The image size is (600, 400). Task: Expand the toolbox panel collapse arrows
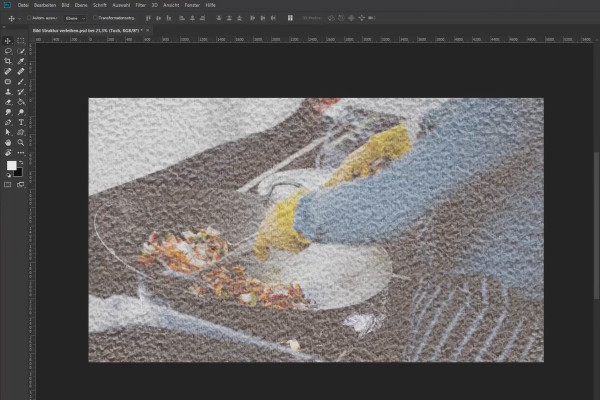[x=4, y=27]
